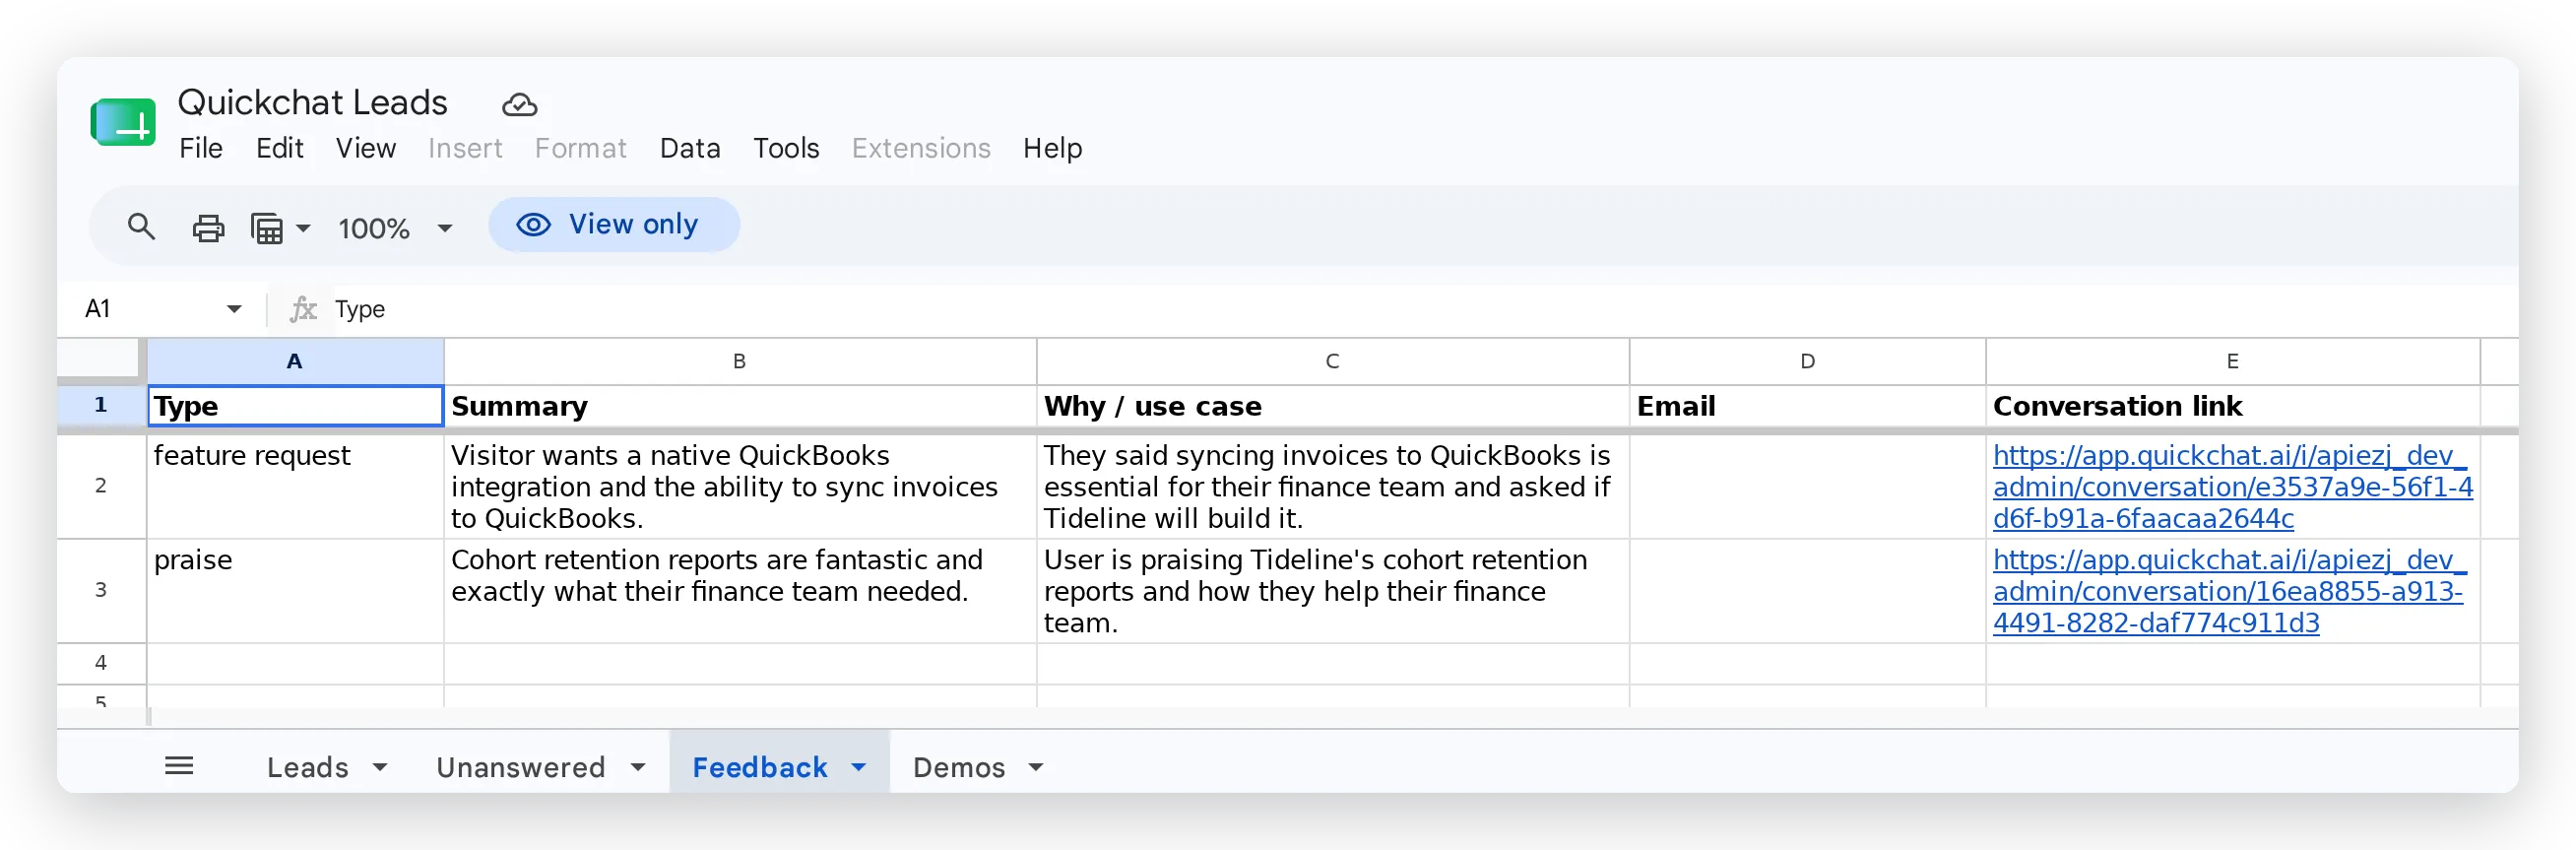Open the Unanswered tab dropdown arrow

coord(638,767)
